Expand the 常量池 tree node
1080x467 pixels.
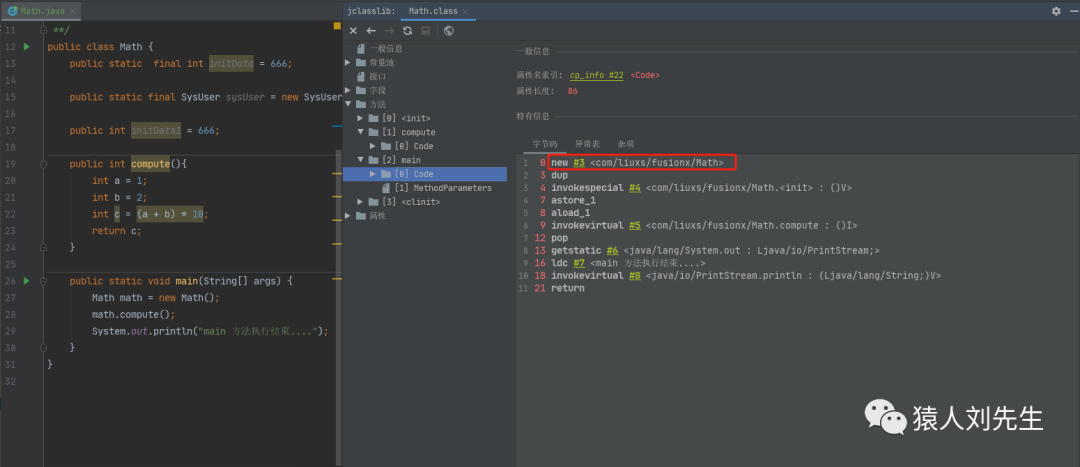(x=349, y=63)
